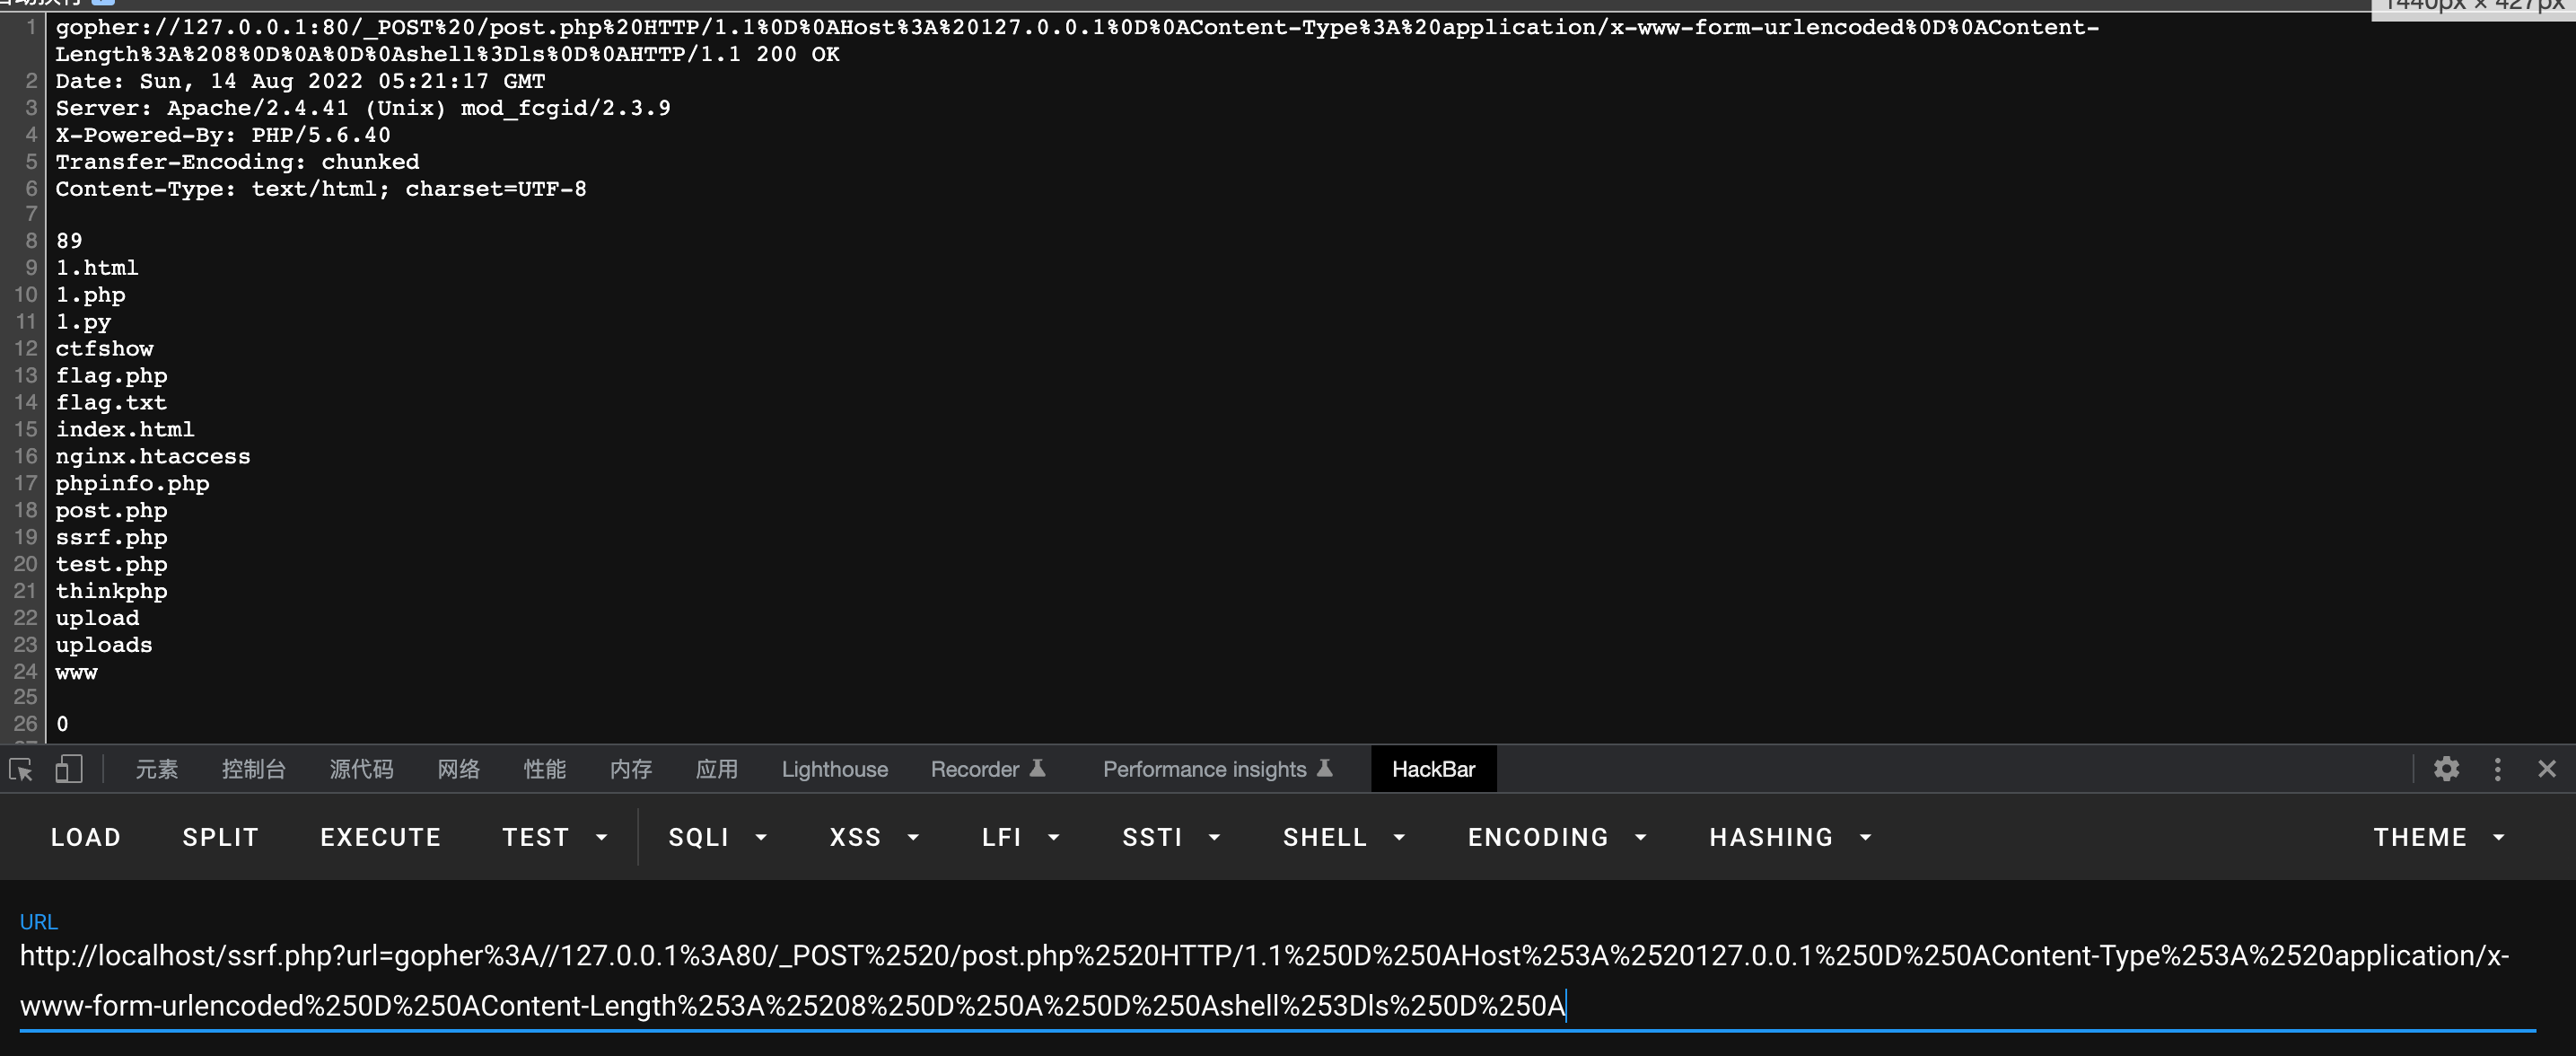Open the 应用 tab
This screenshot has width=2576, height=1056.
coord(717,769)
